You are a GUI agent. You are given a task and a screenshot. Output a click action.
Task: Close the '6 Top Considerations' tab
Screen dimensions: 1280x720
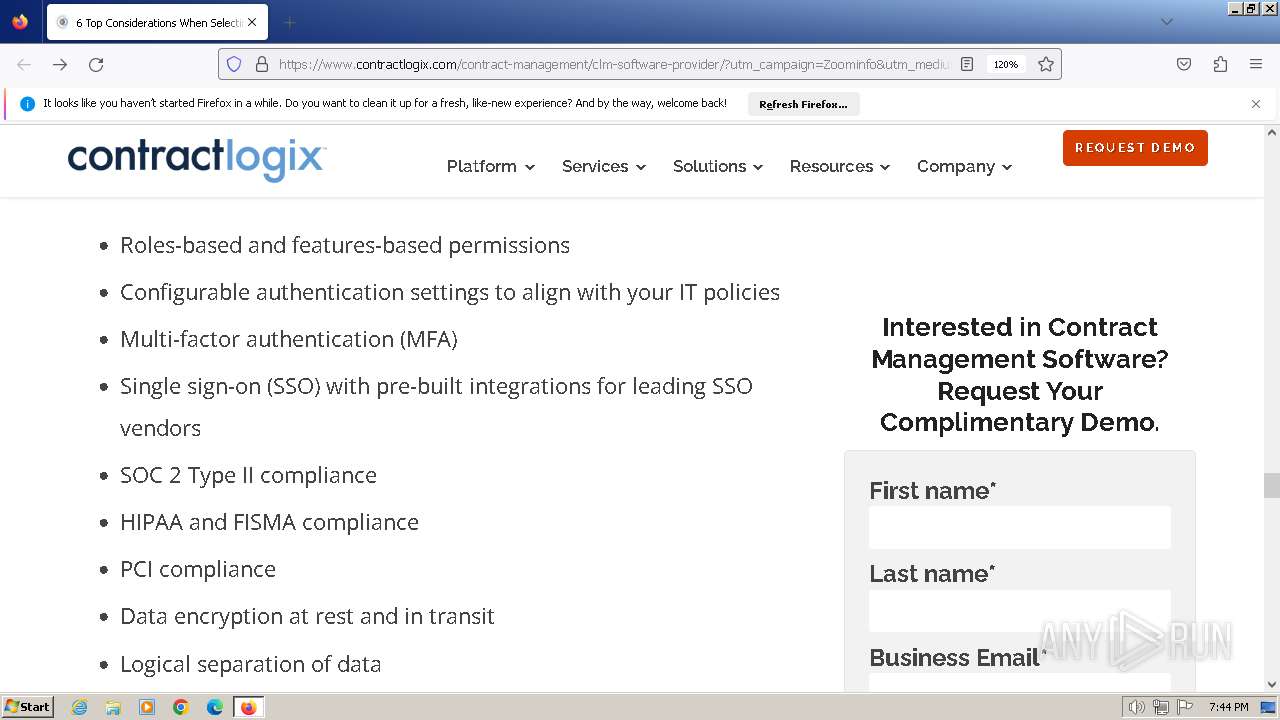click(x=252, y=22)
